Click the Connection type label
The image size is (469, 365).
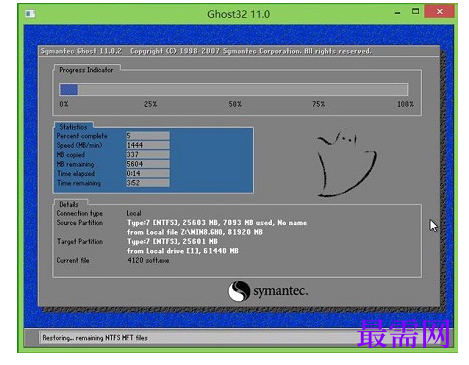tap(80, 213)
